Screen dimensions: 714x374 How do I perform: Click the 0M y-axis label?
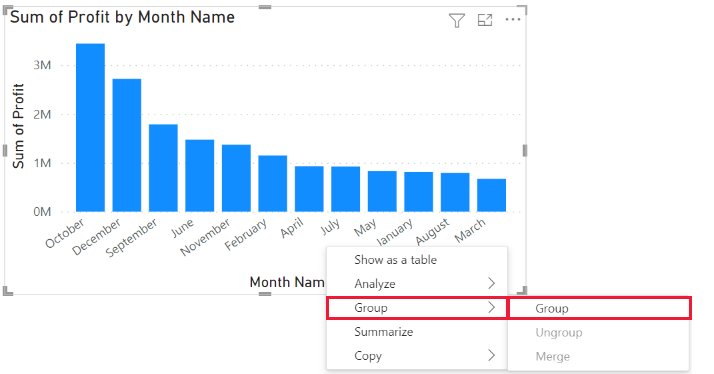[x=42, y=212]
